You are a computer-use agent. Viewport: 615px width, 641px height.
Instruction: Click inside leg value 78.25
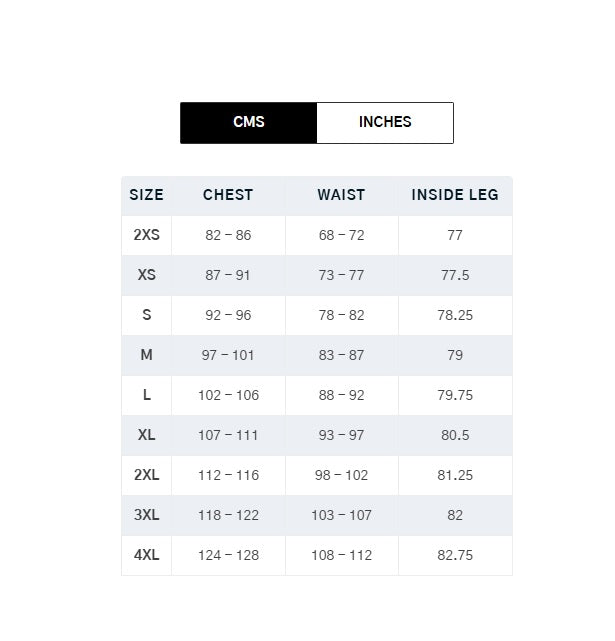[x=455, y=315]
